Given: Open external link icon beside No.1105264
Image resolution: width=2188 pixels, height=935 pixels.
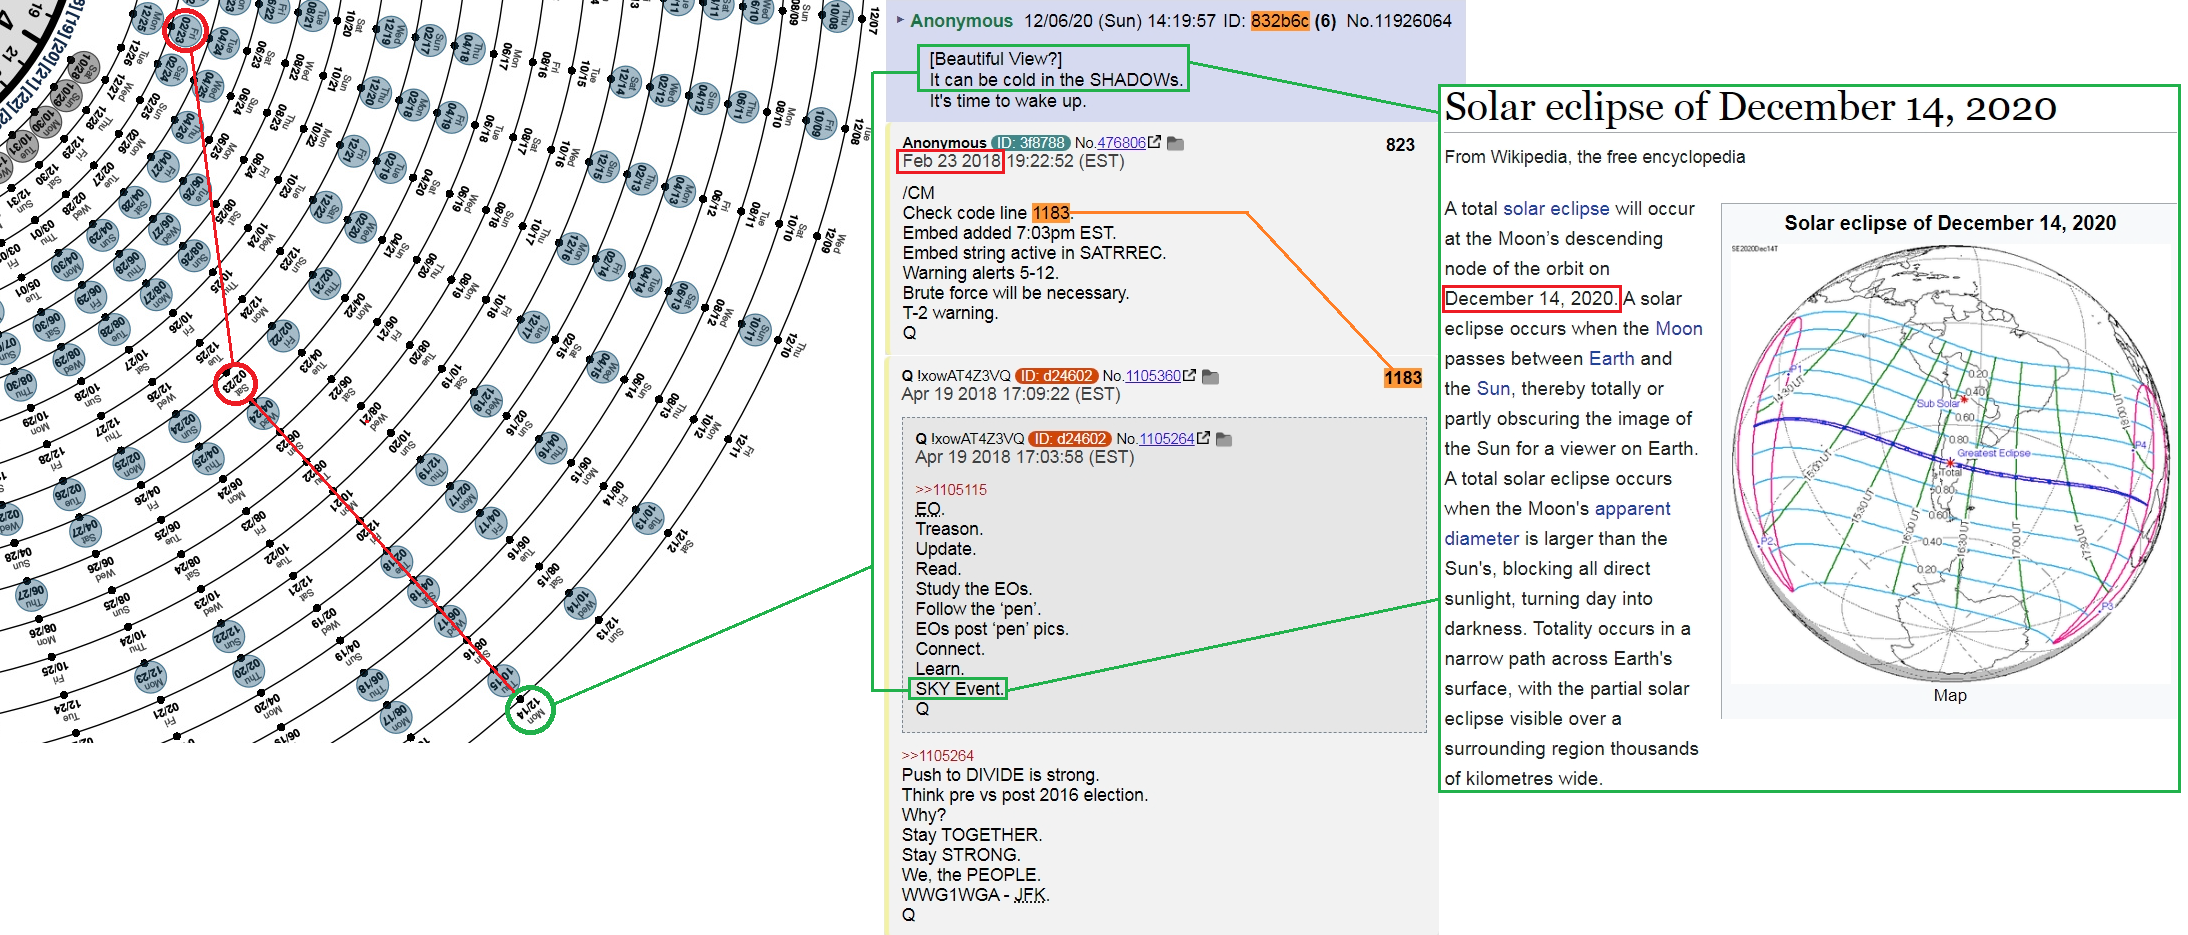Looking at the screenshot, I should (x=1204, y=438).
